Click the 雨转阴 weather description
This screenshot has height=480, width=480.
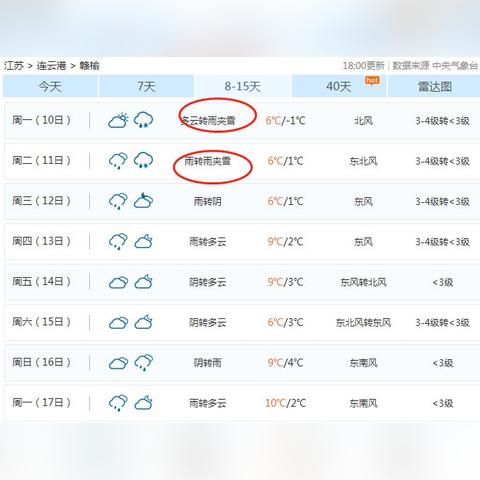208,202
